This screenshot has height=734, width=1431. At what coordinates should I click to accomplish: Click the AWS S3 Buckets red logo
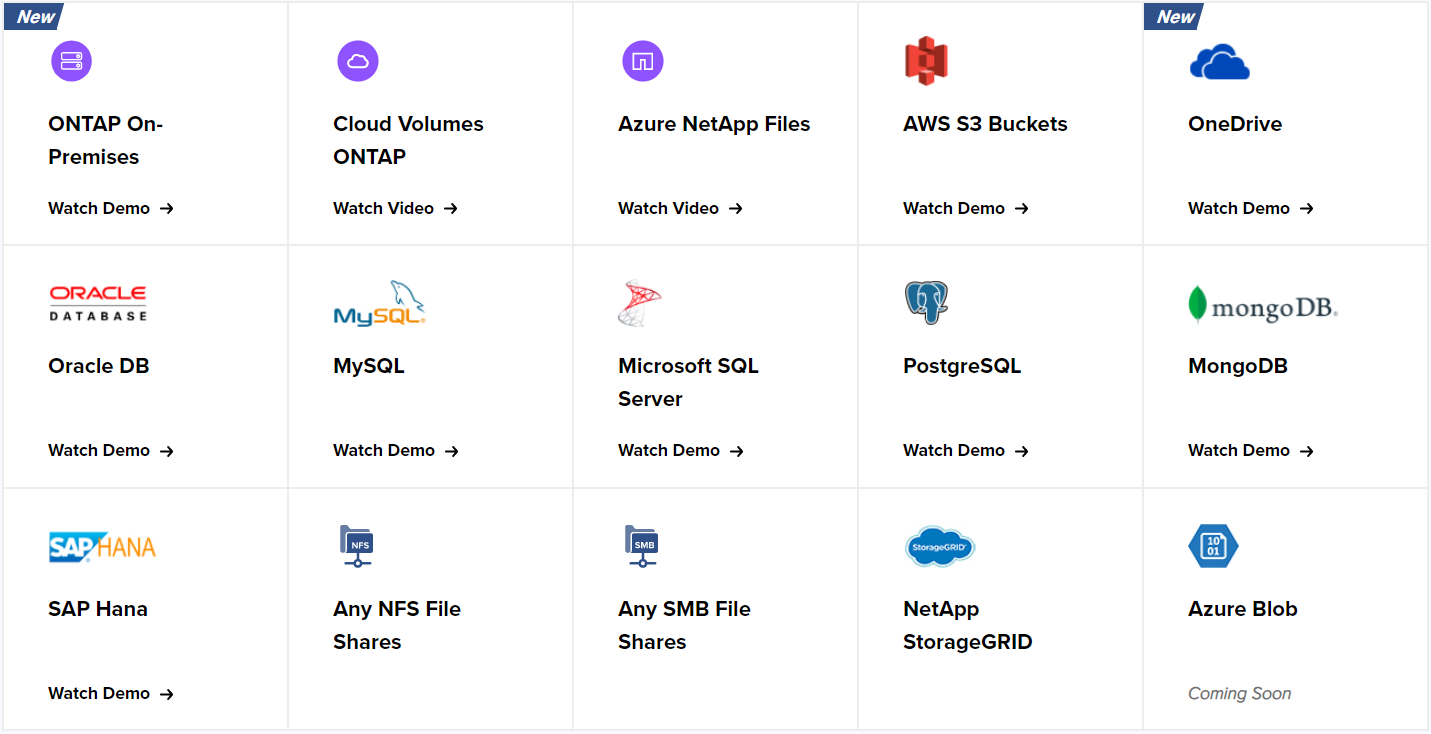(x=925, y=61)
